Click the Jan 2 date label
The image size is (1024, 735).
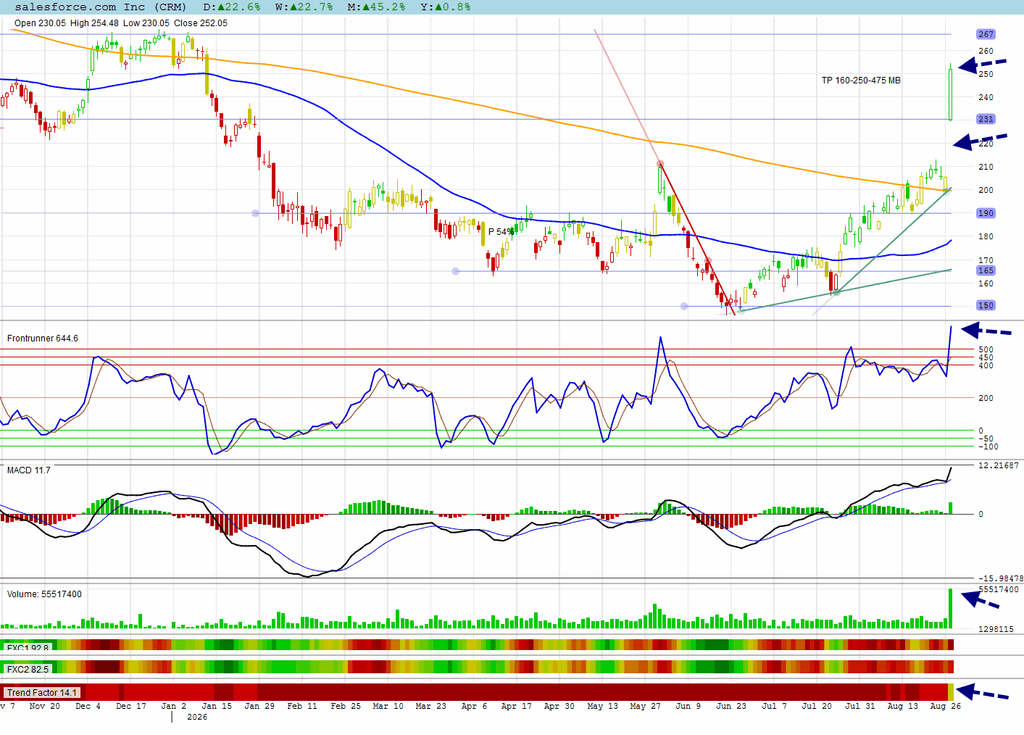(174, 706)
